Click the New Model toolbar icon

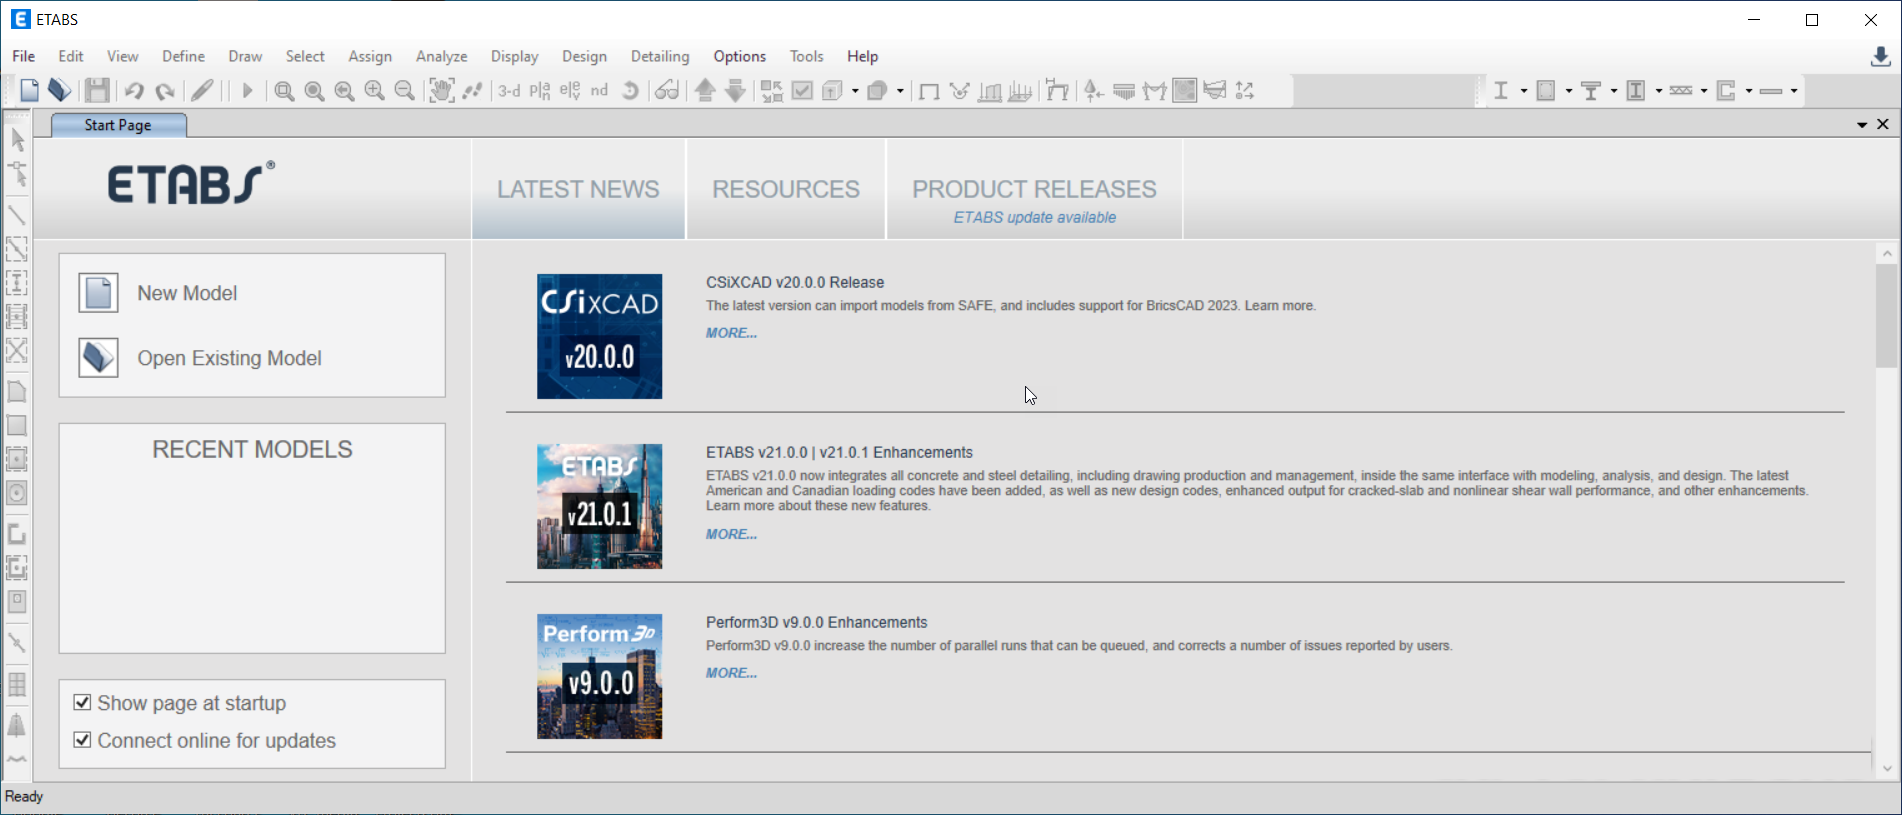tap(29, 91)
